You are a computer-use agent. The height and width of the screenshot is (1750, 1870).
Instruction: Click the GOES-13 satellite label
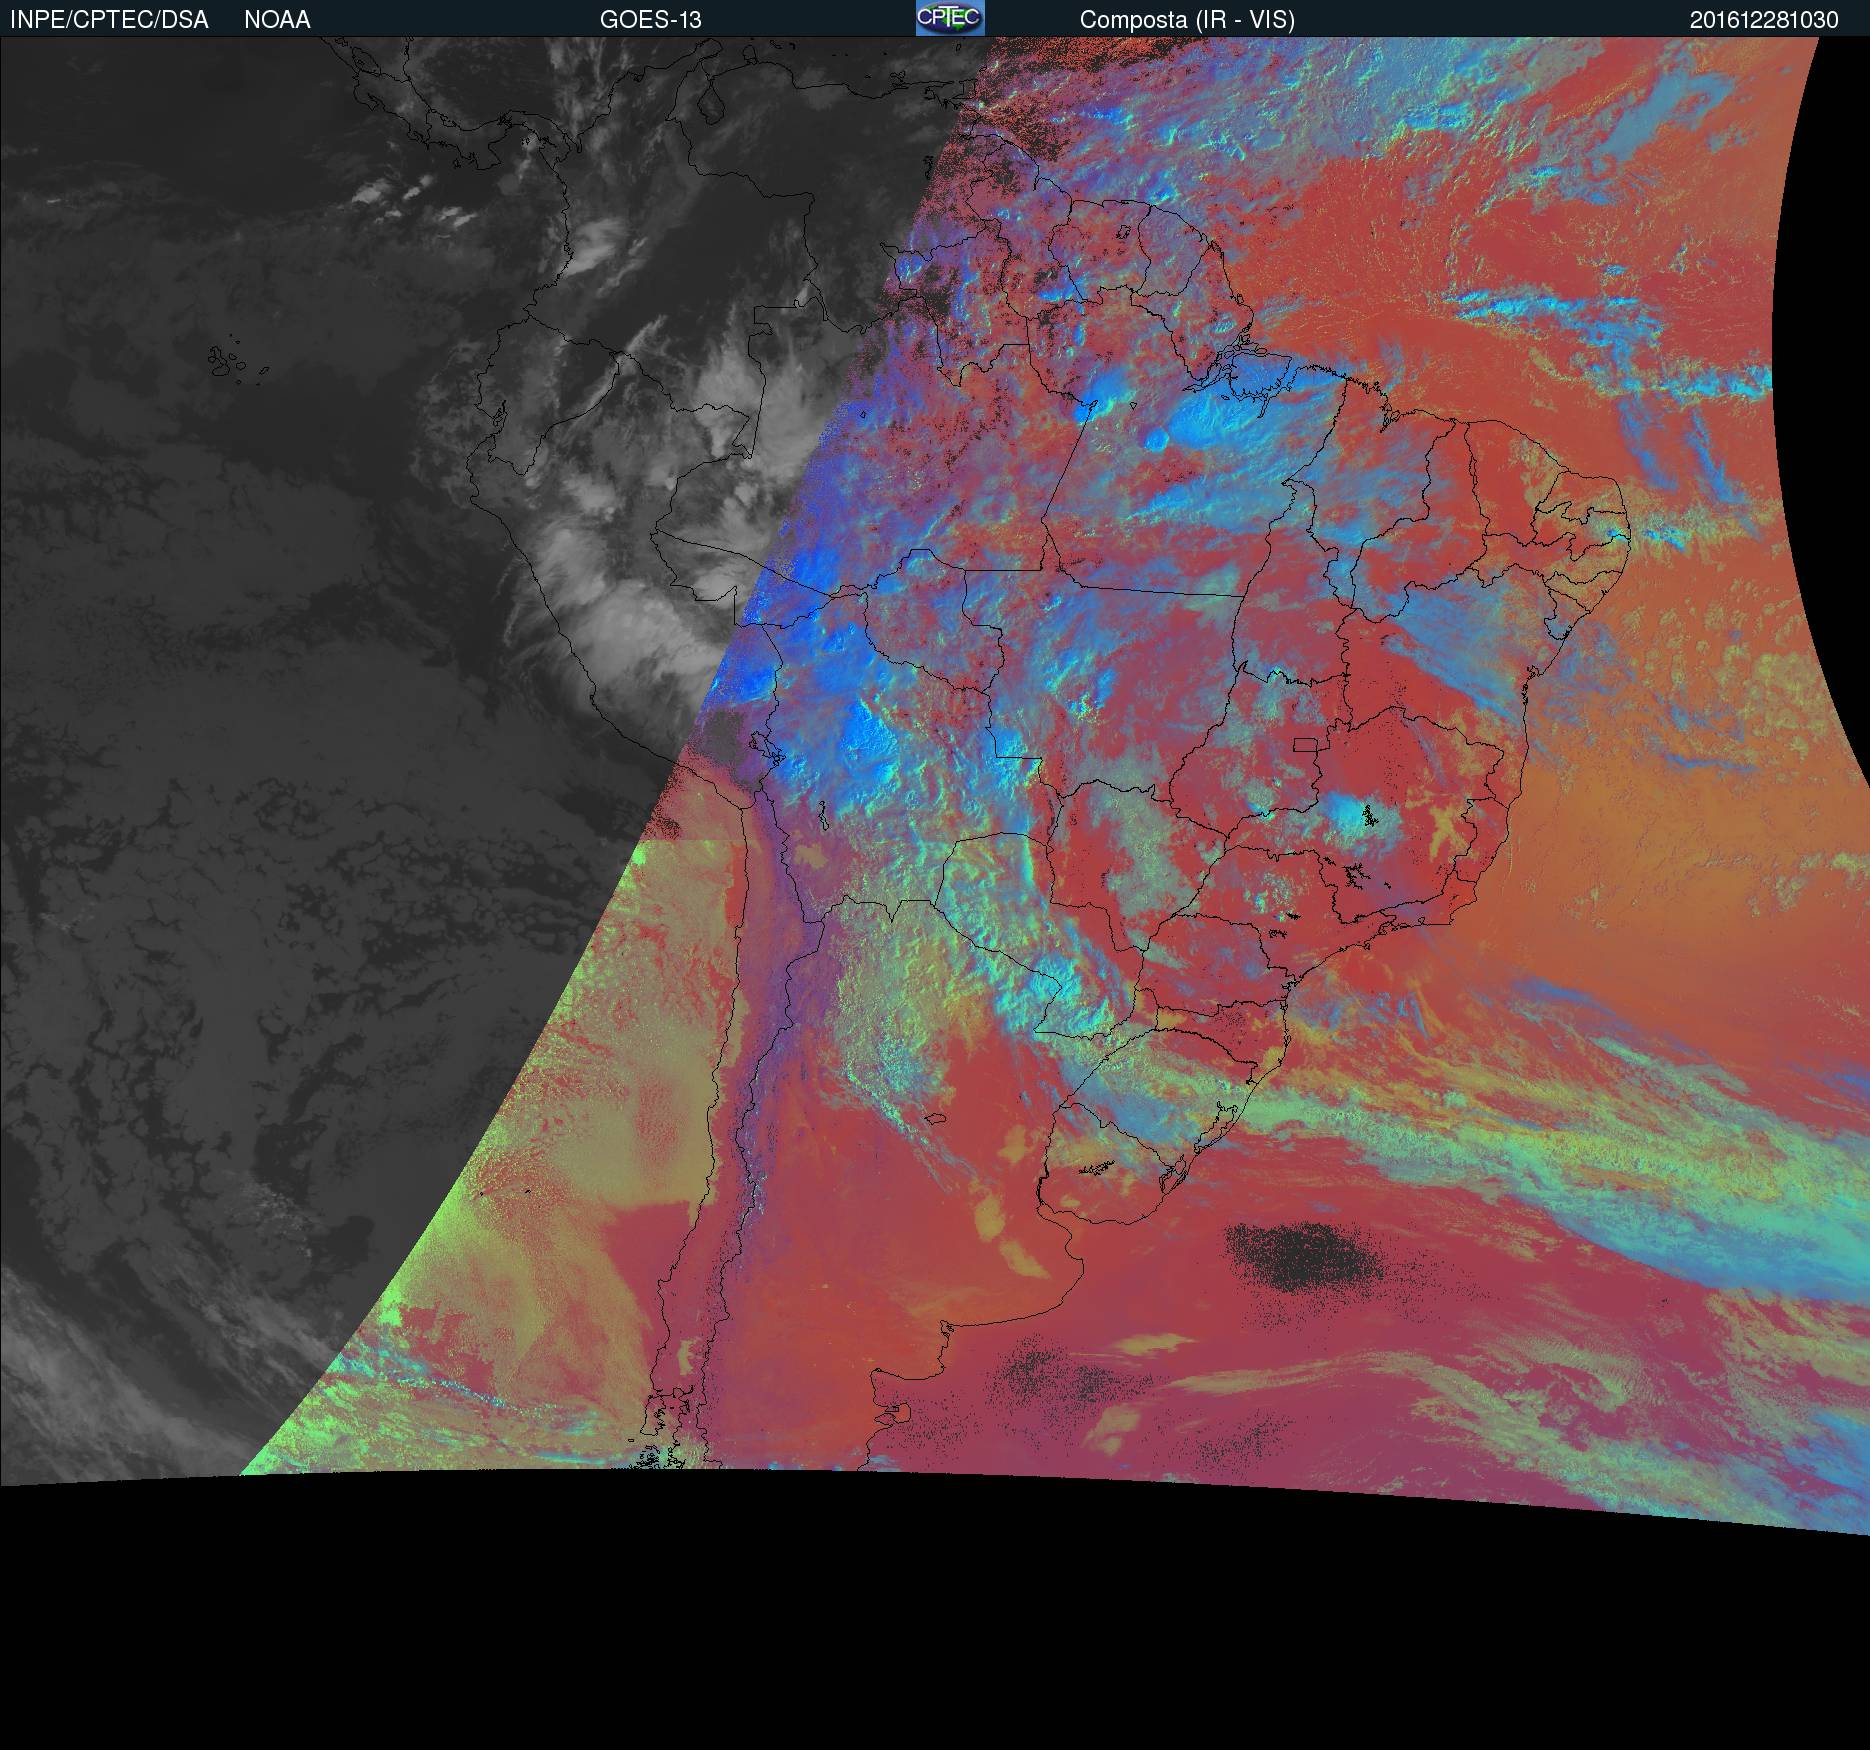pos(650,20)
